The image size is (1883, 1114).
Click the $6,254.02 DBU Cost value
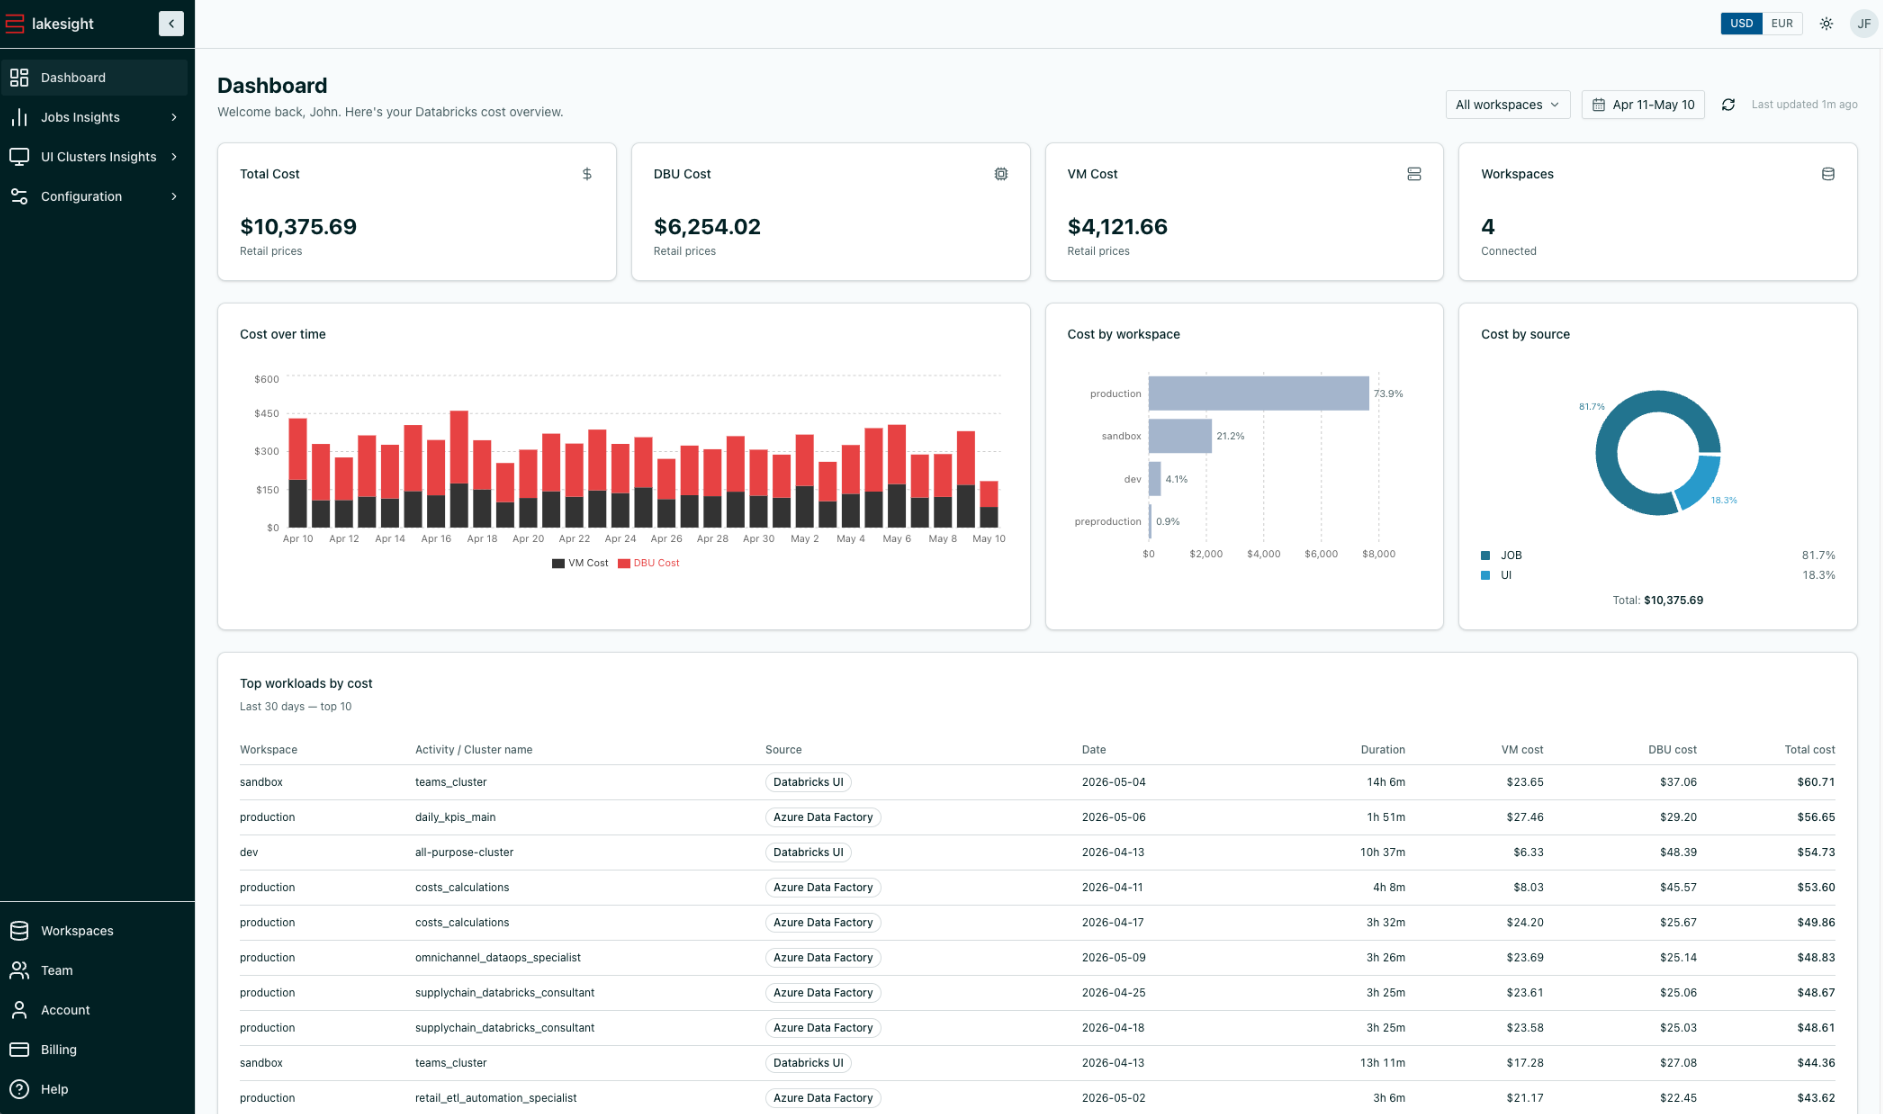click(707, 226)
